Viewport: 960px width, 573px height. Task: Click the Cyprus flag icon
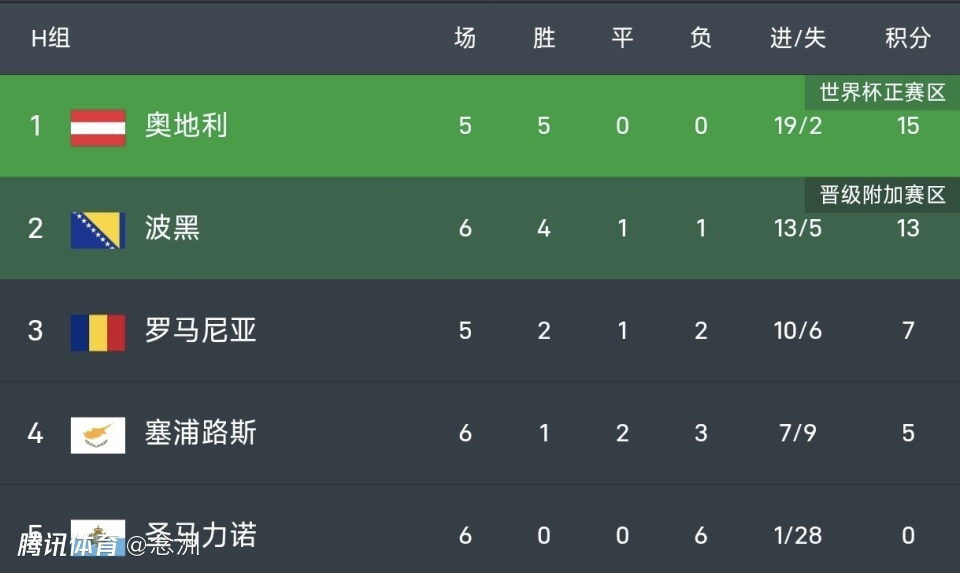(x=98, y=434)
